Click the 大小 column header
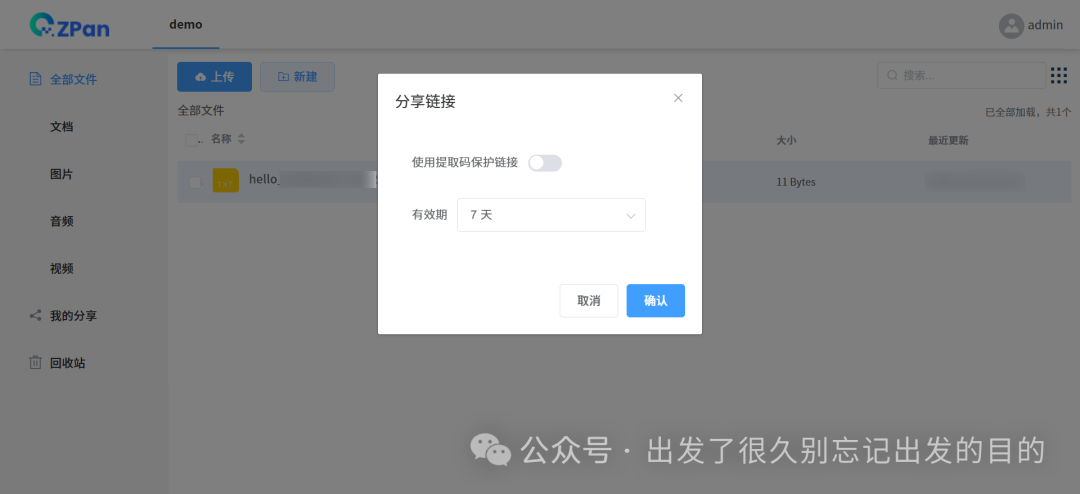 [x=787, y=141]
